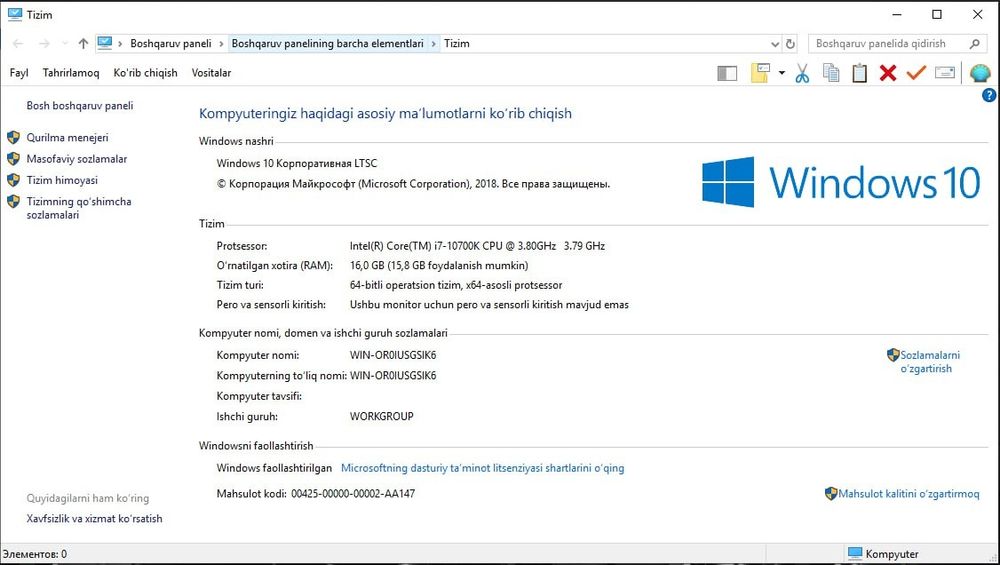
Task: Click the Forward navigation arrow
Action: click(44, 43)
